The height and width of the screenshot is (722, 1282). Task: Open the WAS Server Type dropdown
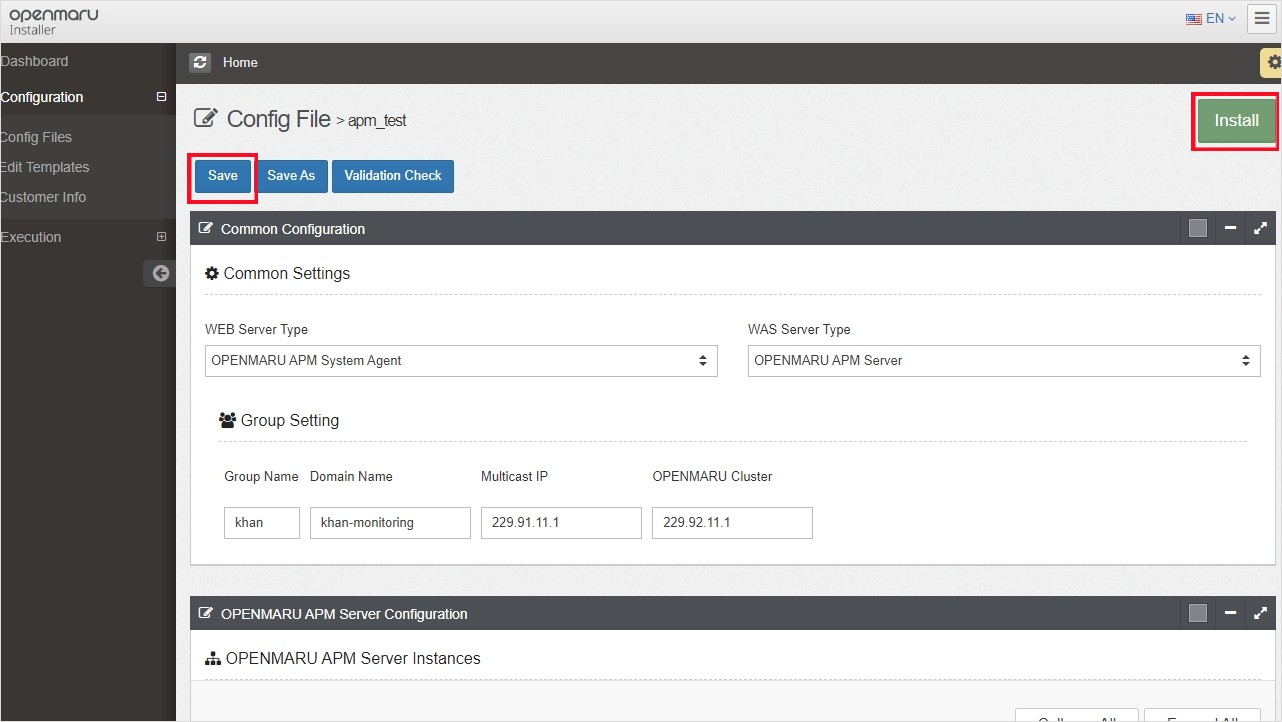pyautogui.click(x=1003, y=361)
